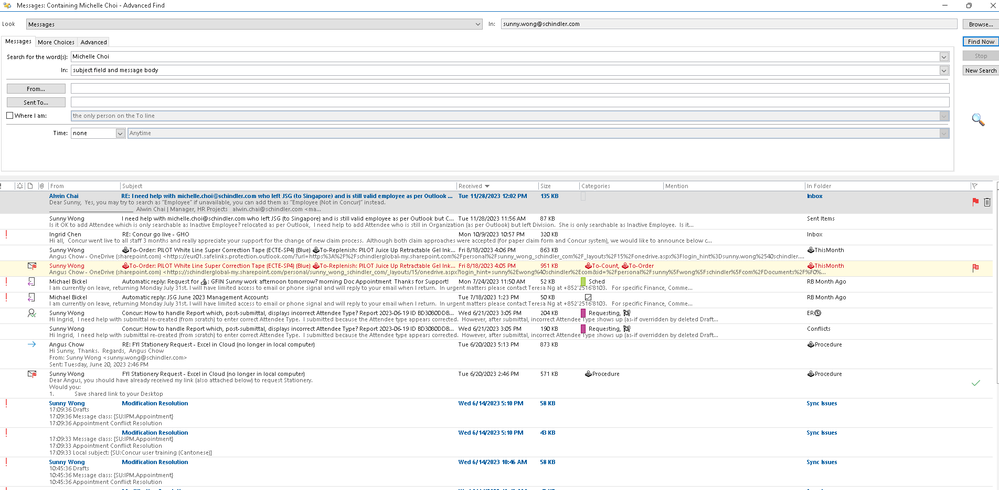Delete Alwin Chai's message with the trash icon

pos(987,201)
